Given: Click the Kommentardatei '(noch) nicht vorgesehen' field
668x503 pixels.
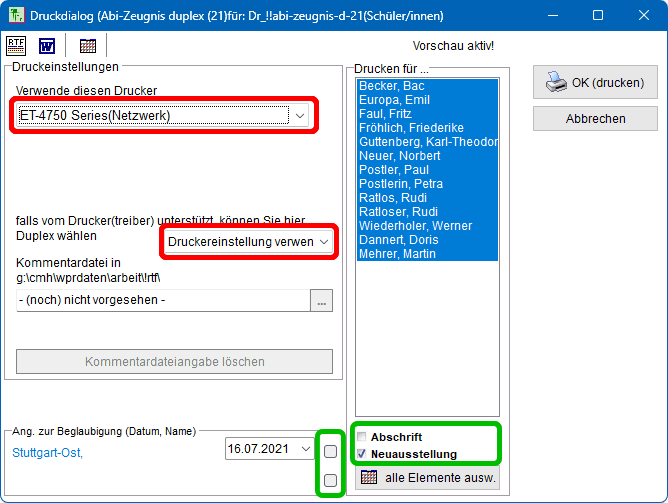Looking at the screenshot, I should tap(162, 301).
